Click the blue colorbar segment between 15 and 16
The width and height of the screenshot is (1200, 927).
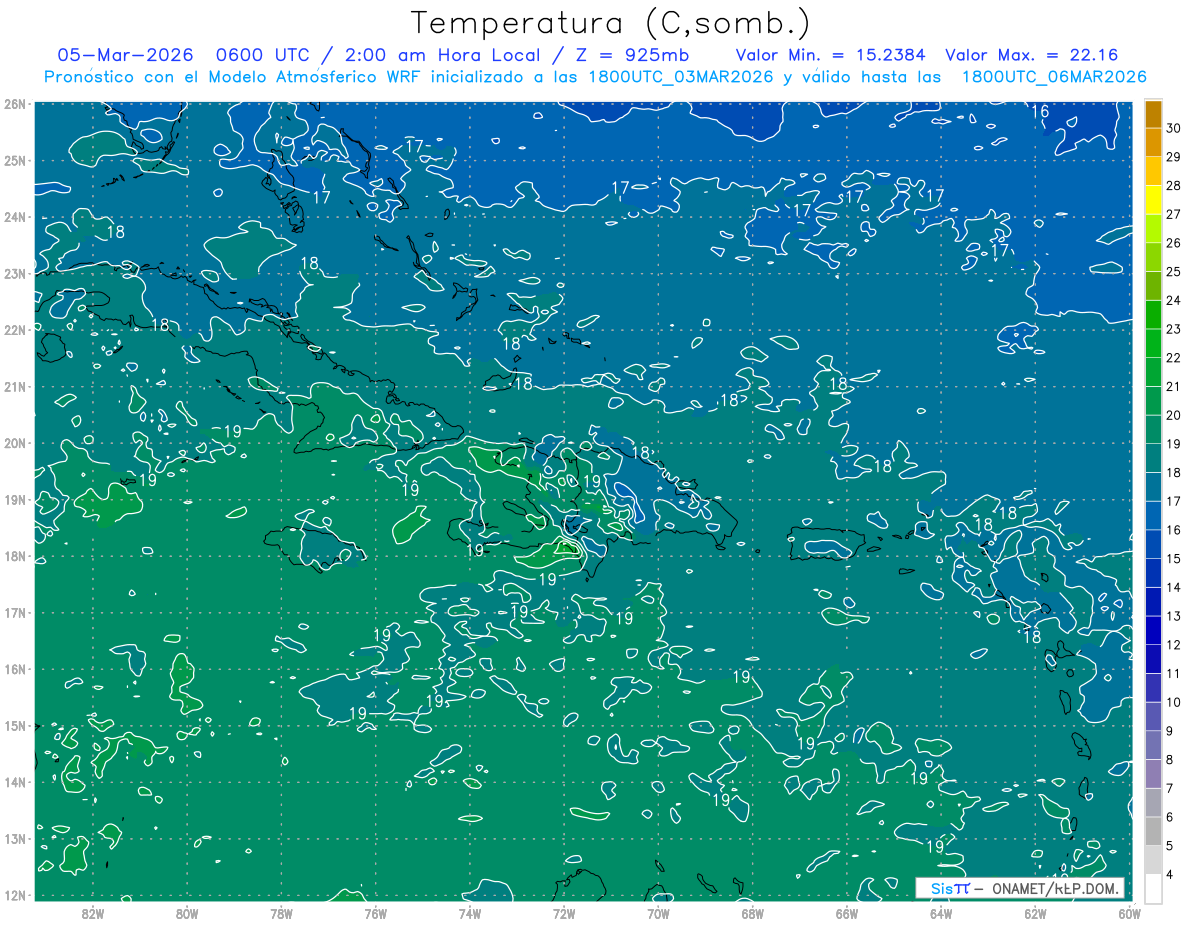tap(1153, 544)
